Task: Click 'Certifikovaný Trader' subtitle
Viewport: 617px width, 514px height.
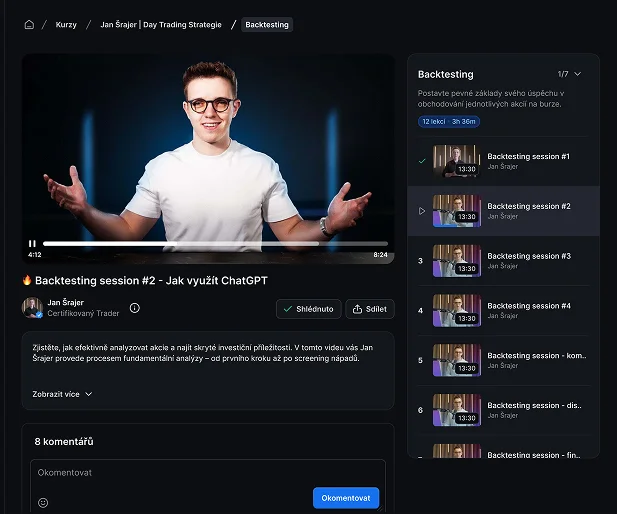Action: tap(83, 313)
